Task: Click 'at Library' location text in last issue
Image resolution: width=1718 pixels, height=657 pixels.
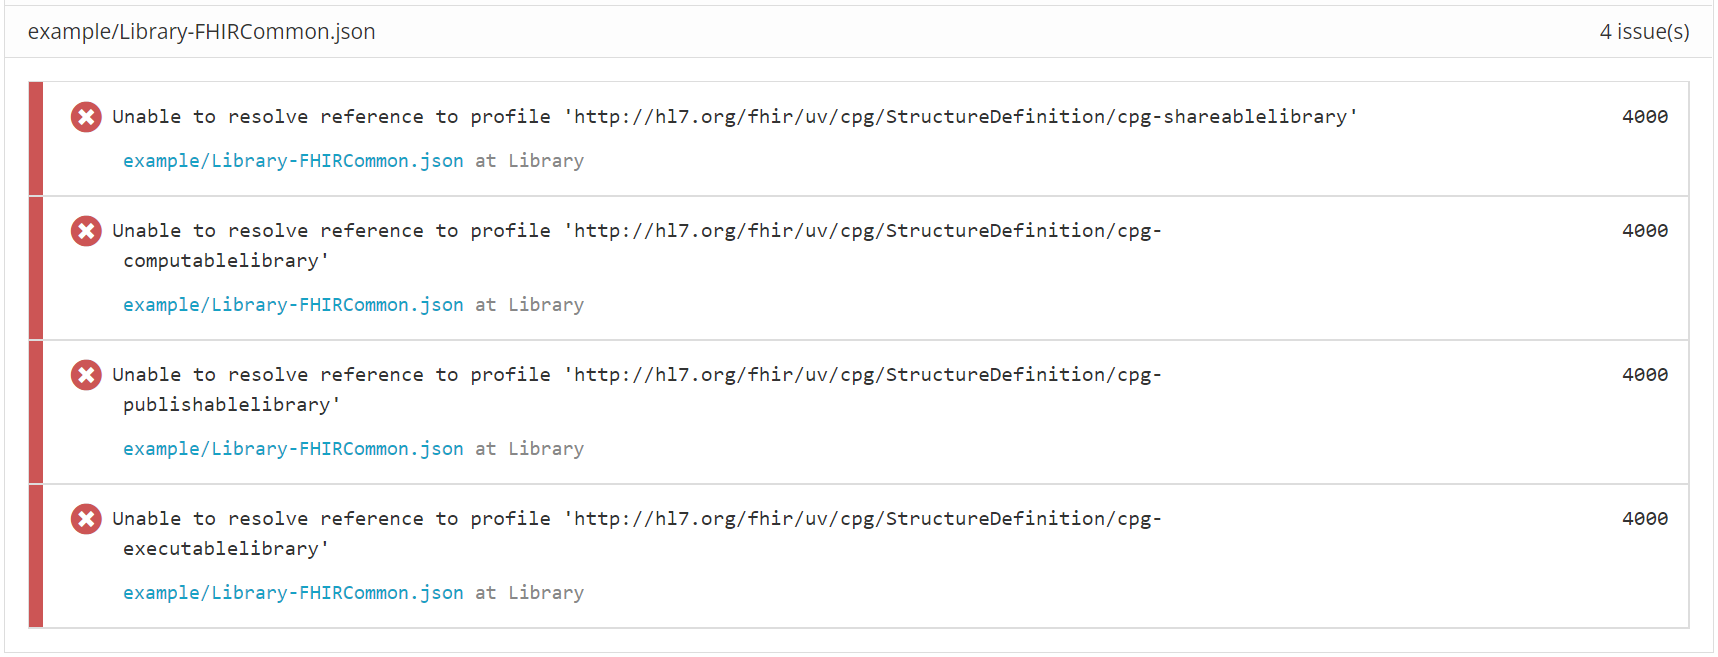Action: [x=530, y=593]
